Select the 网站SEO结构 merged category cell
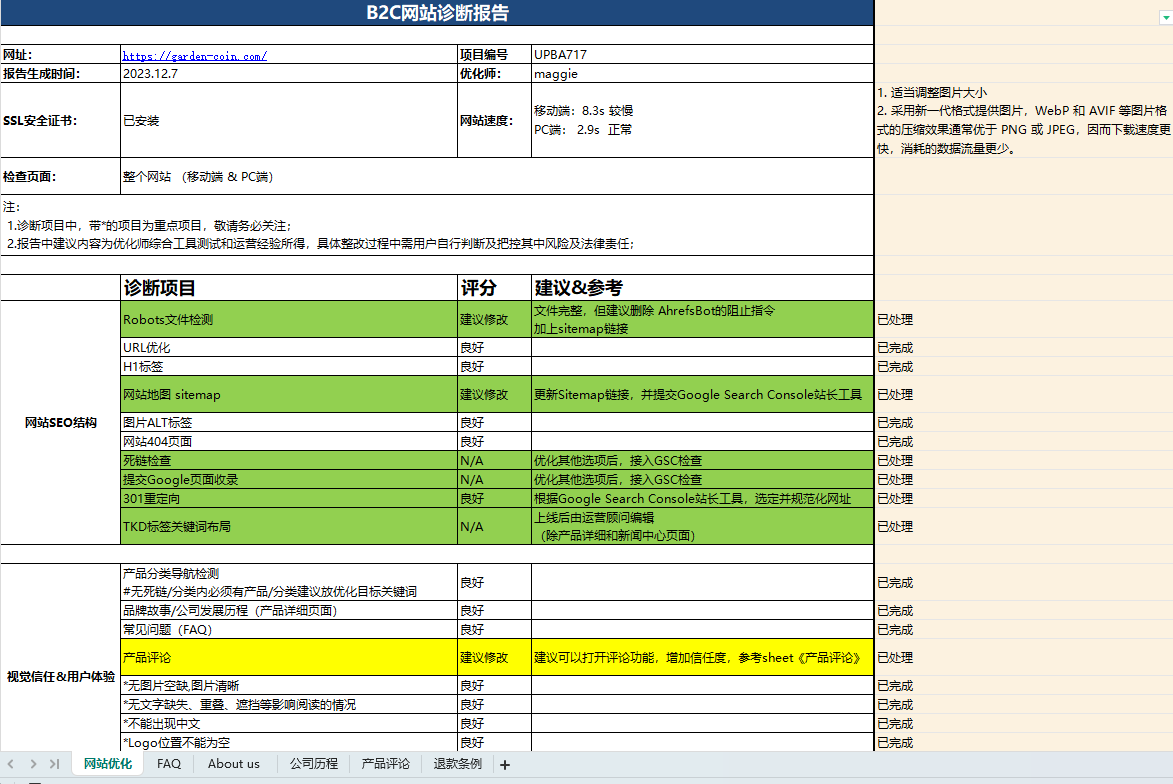This screenshot has height=784, width=1173. (61, 423)
